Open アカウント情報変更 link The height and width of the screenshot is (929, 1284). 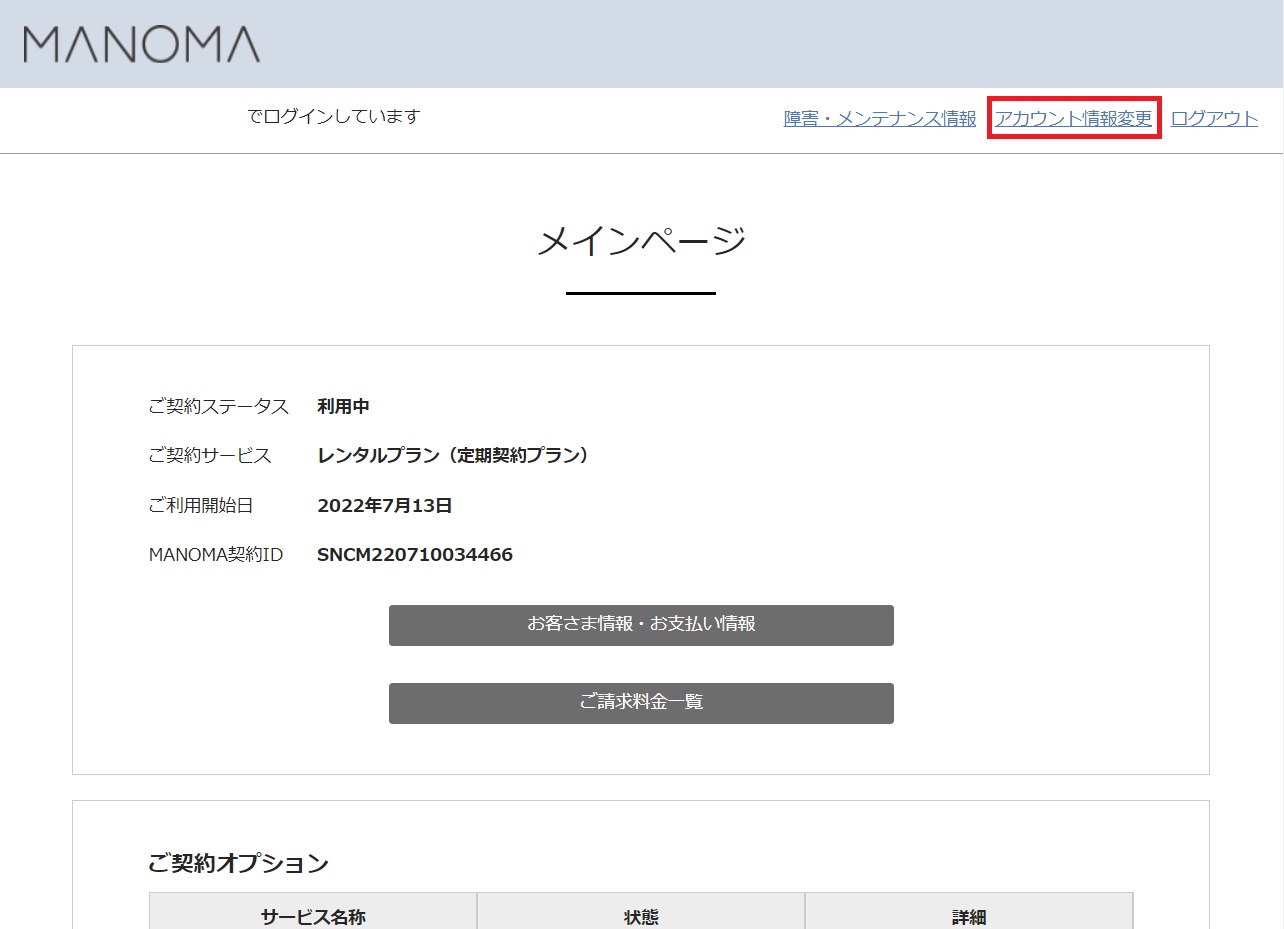coord(1073,118)
